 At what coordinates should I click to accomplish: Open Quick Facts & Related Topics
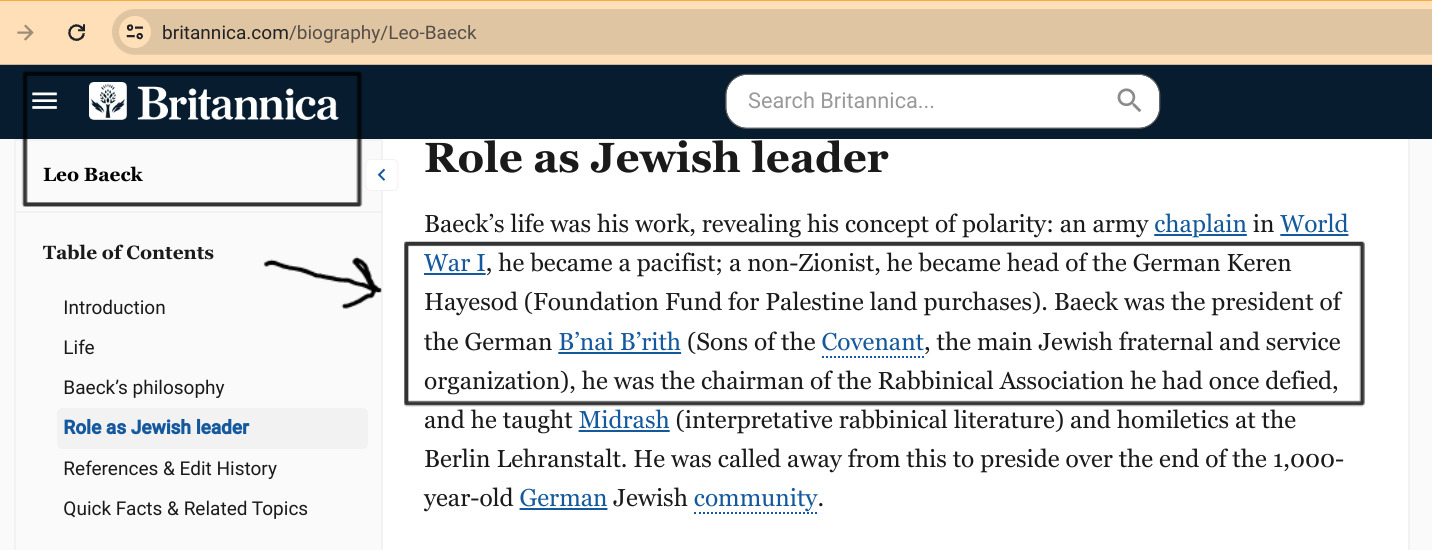tap(185, 509)
